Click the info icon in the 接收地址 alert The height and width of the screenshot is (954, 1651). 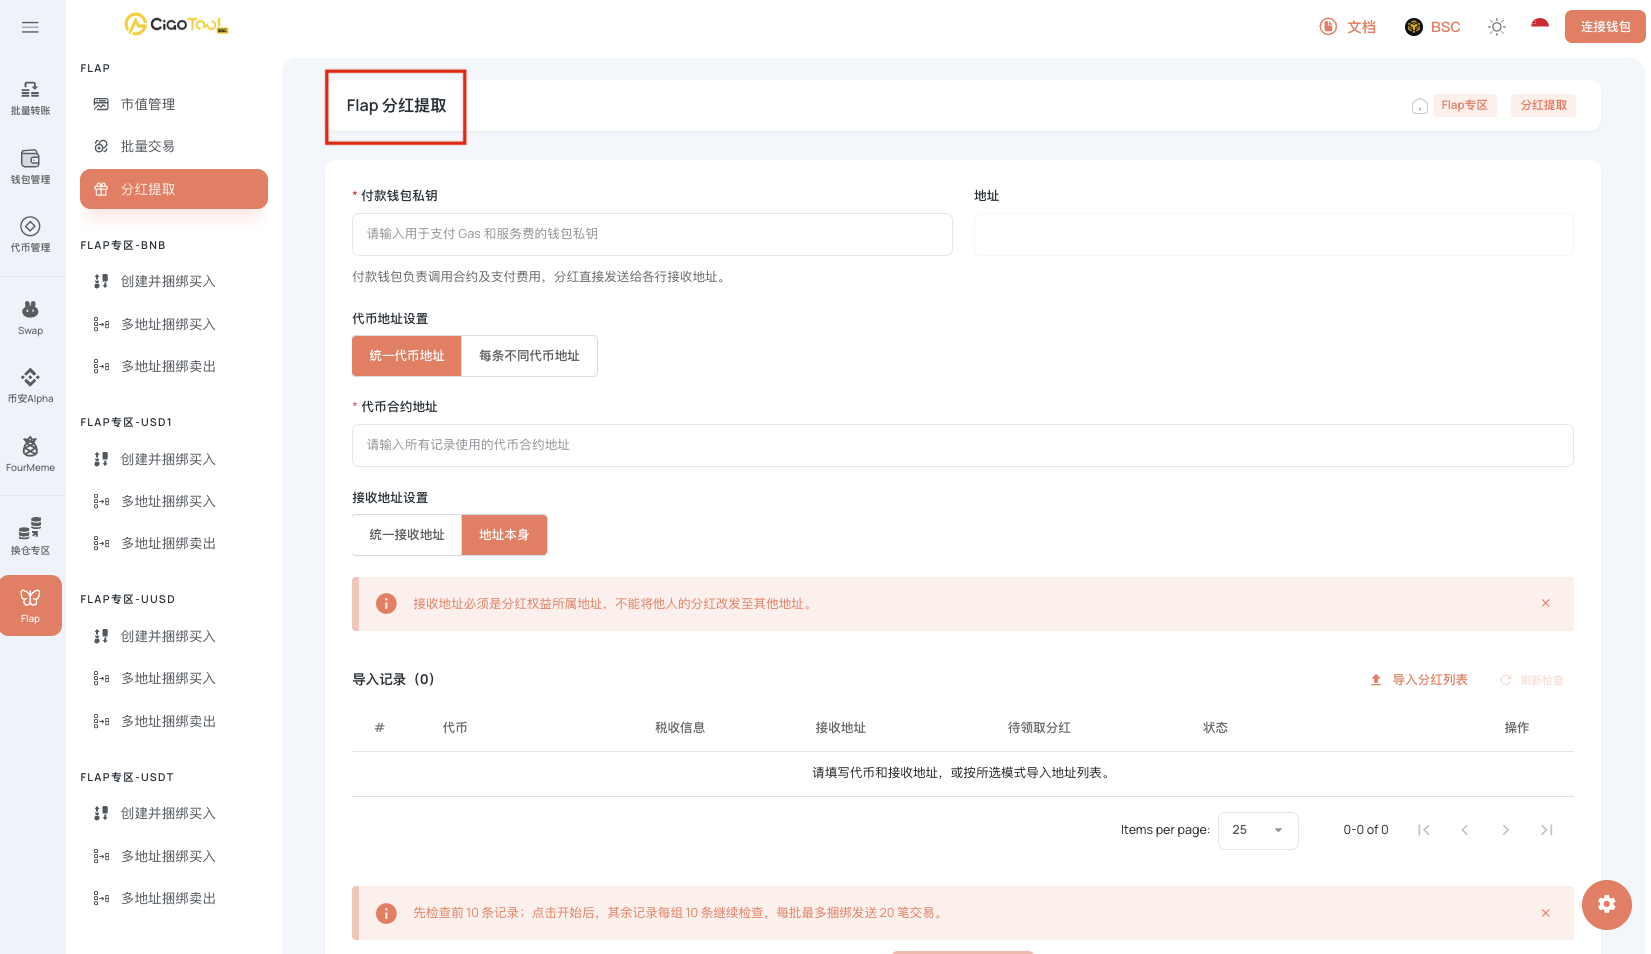click(x=386, y=604)
